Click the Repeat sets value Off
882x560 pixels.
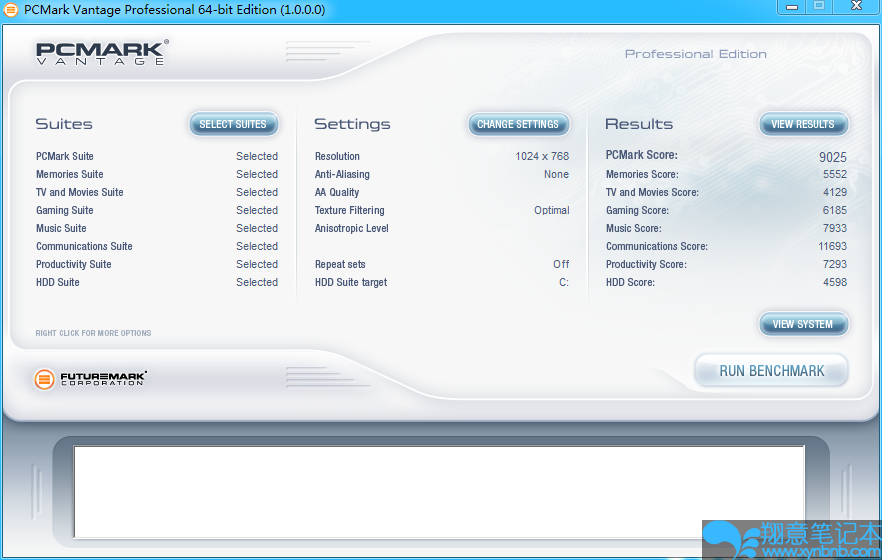561,264
